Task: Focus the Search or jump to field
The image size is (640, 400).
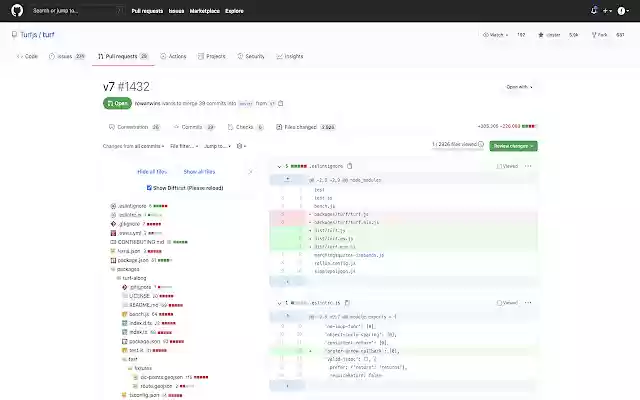Action: [x=78, y=11]
